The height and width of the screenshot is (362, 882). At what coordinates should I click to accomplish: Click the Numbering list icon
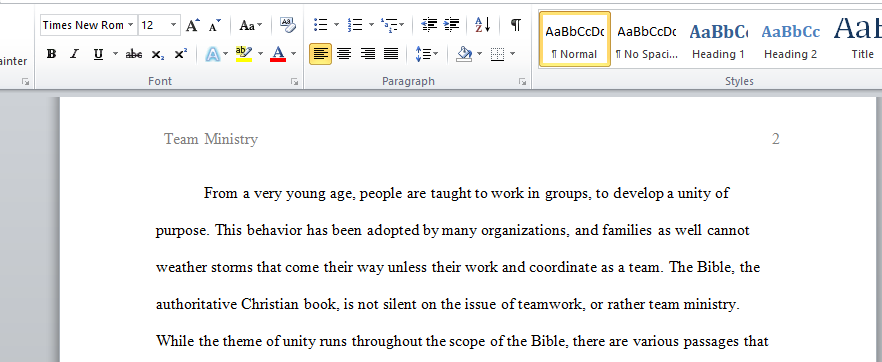tap(355, 25)
